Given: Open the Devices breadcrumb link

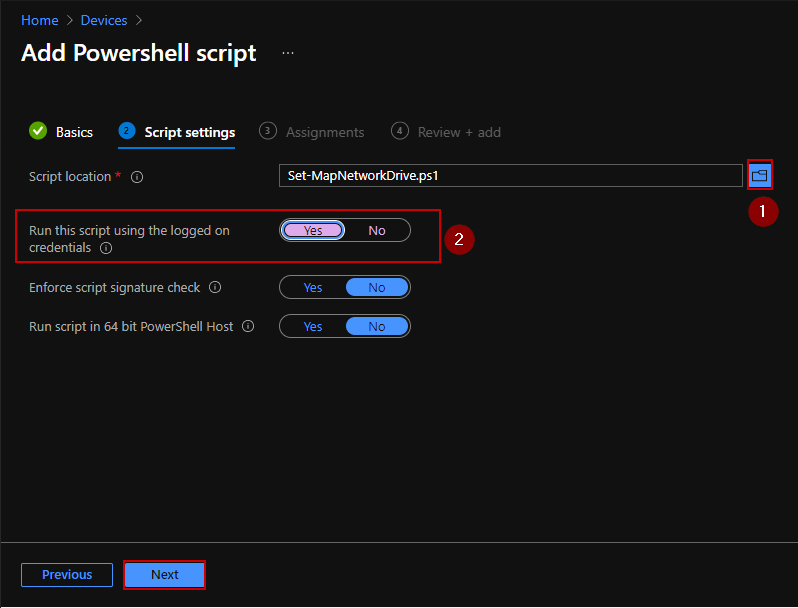Looking at the screenshot, I should (104, 20).
